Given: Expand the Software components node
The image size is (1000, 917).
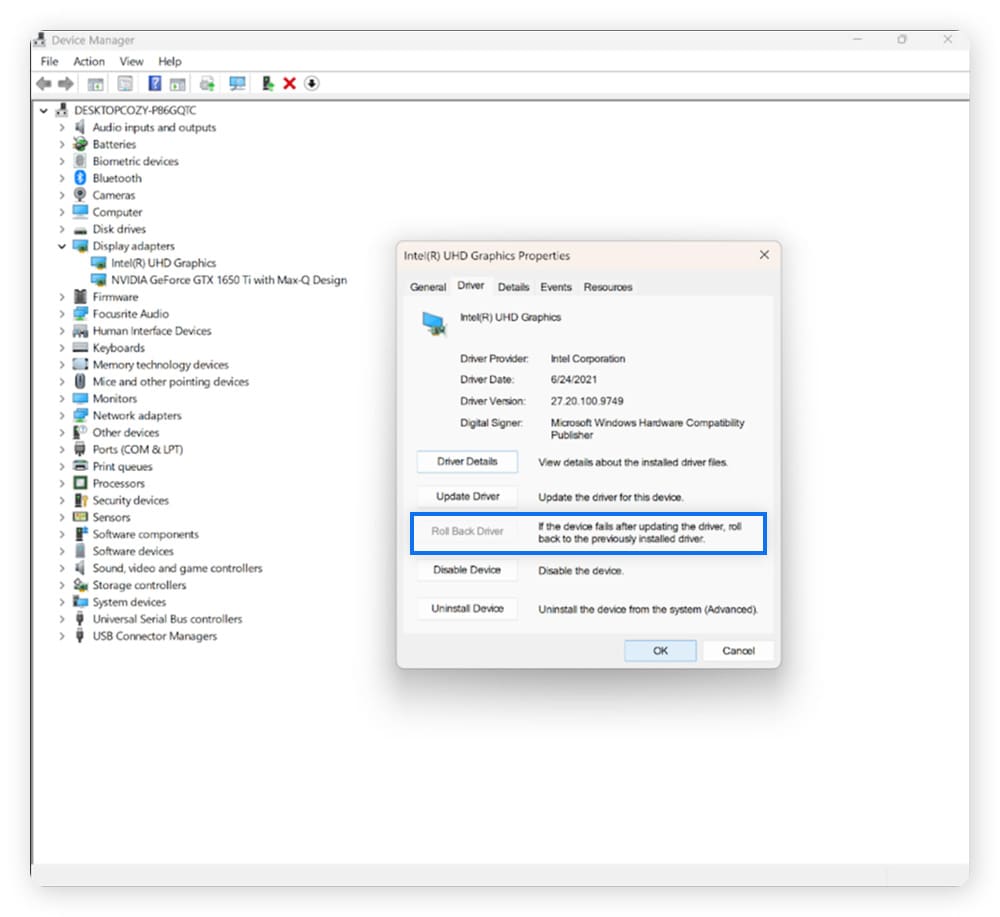Looking at the screenshot, I should click(62, 534).
